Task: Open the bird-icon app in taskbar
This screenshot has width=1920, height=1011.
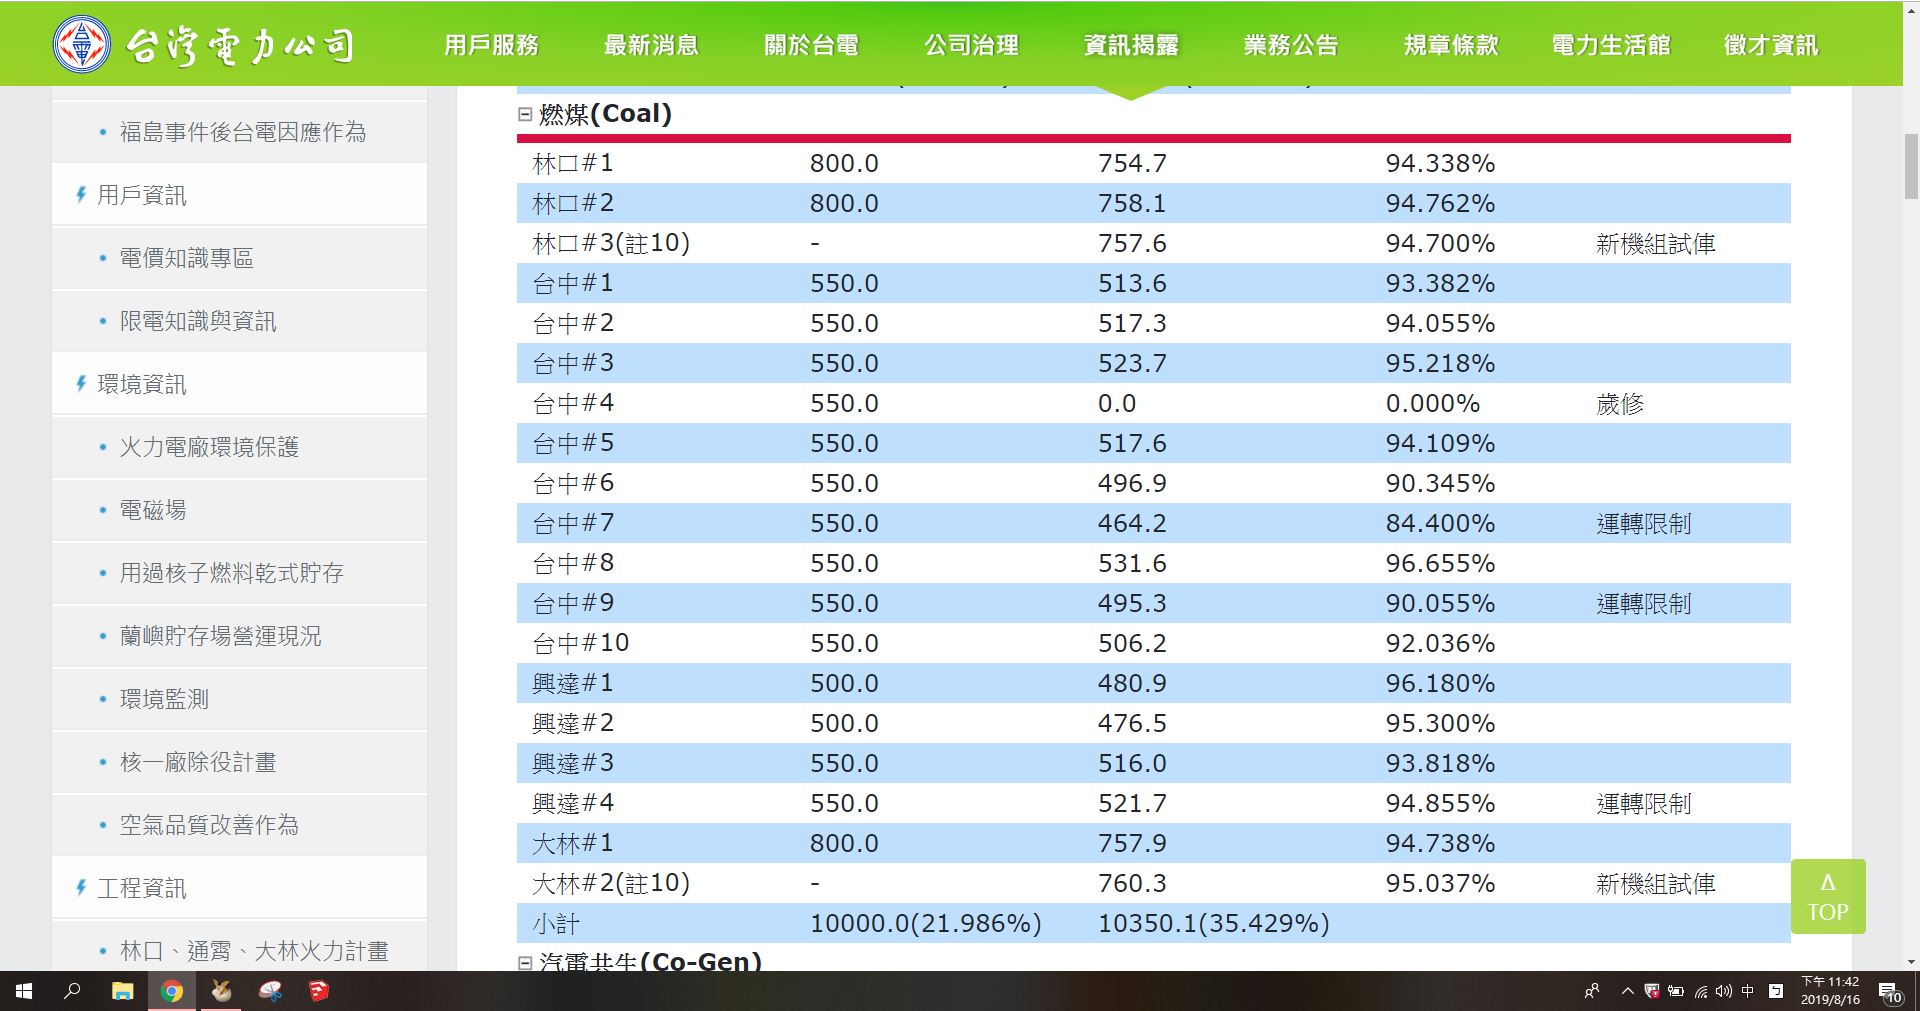Action: [221, 991]
